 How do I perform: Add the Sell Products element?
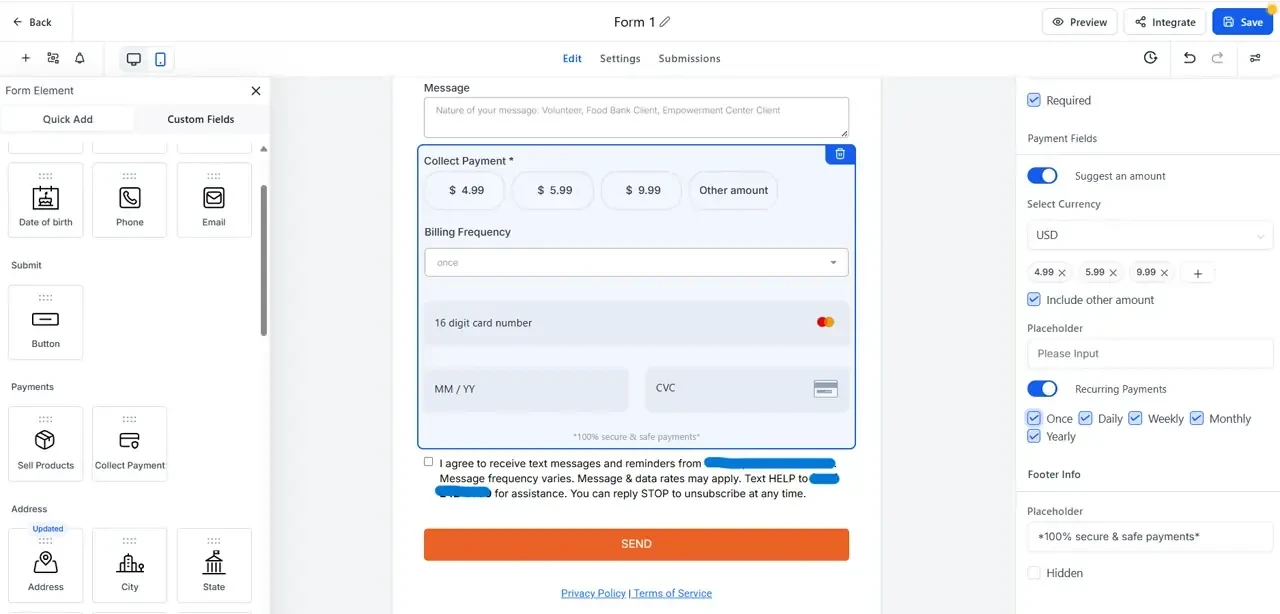[46, 444]
